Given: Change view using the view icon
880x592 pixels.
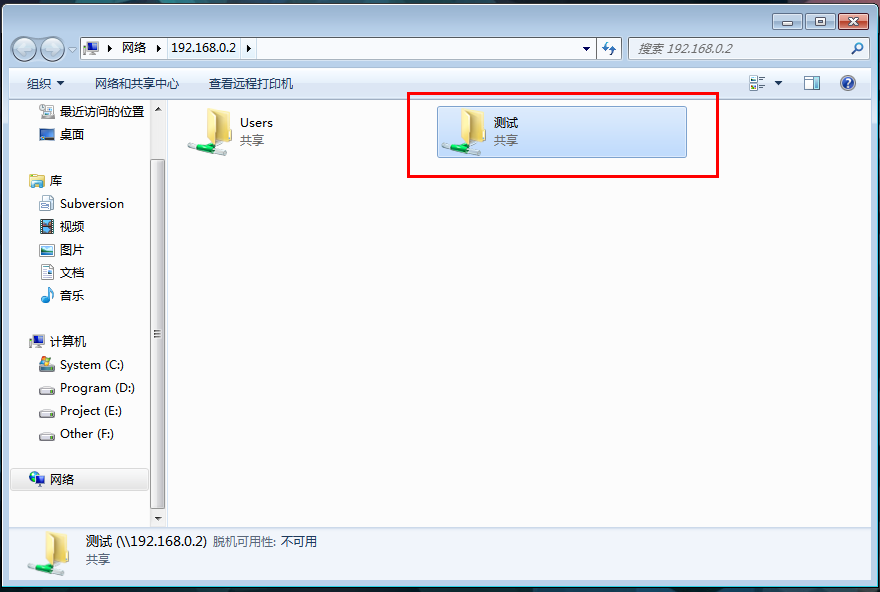Looking at the screenshot, I should coord(757,84).
